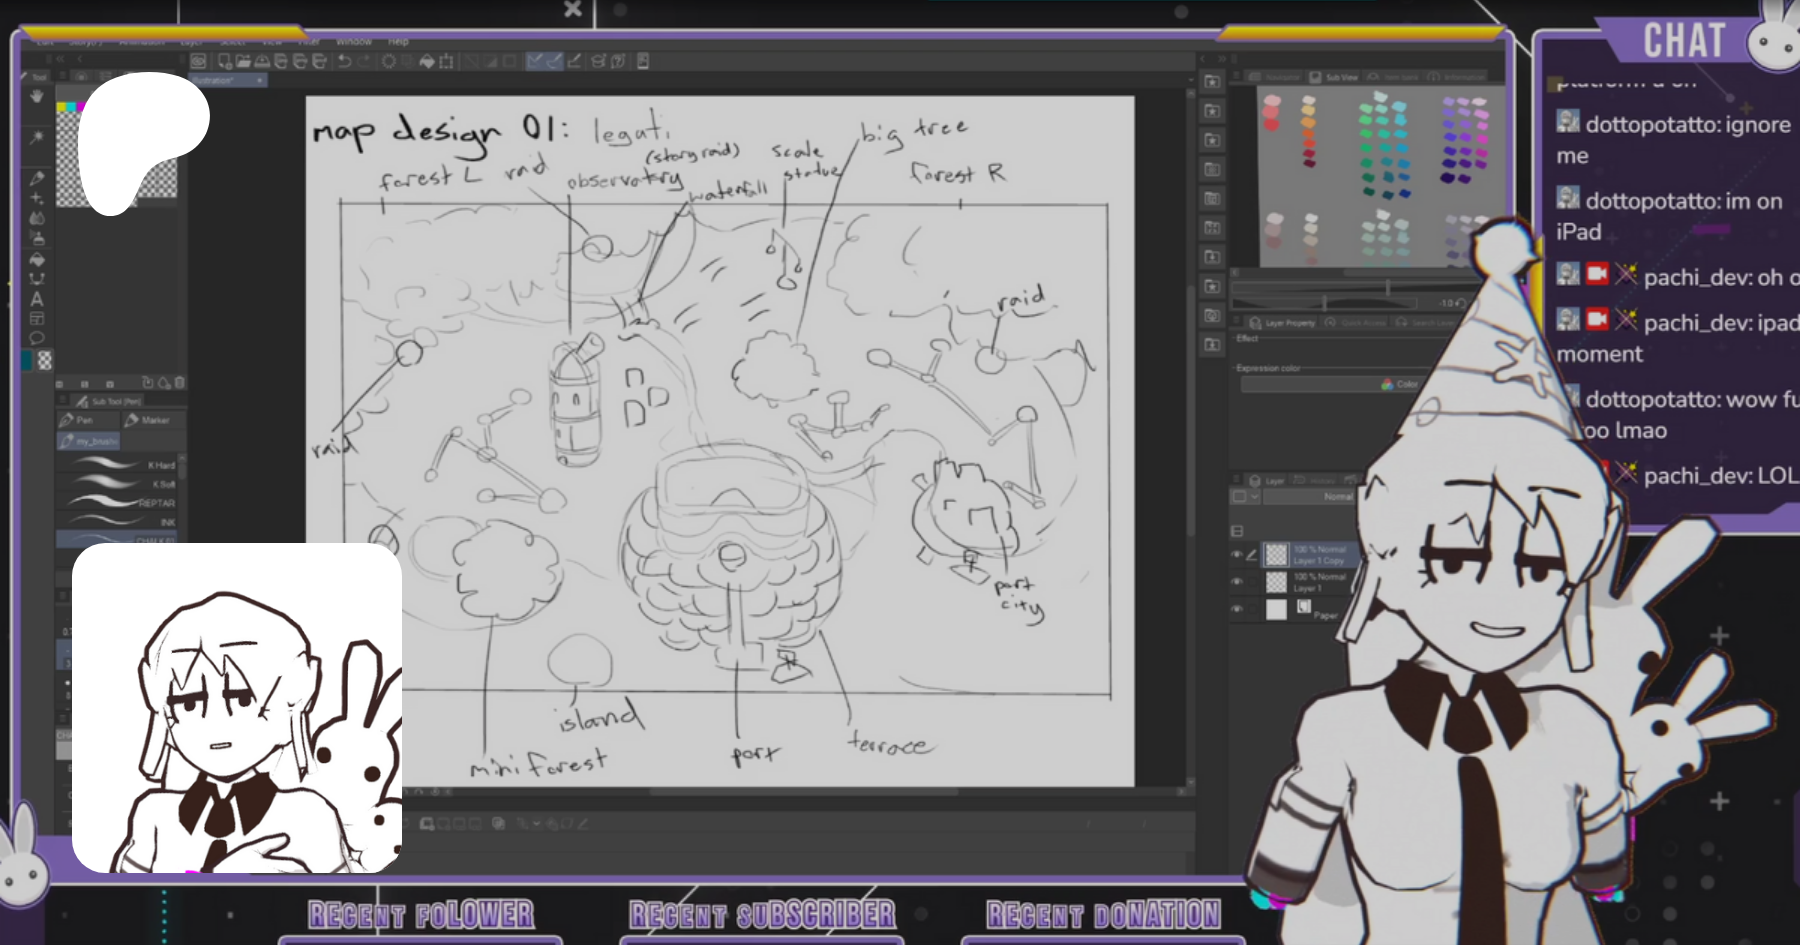Open the Layer Property tab
This screenshot has height=945, width=1800.
(1283, 323)
